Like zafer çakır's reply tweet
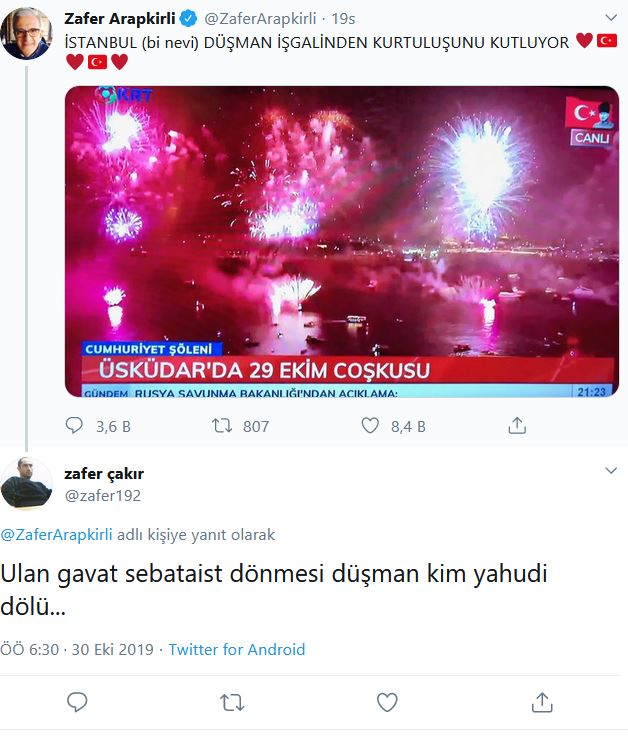Image resolution: width=628 pixels, height=737 pixels. tap(387, 702)
